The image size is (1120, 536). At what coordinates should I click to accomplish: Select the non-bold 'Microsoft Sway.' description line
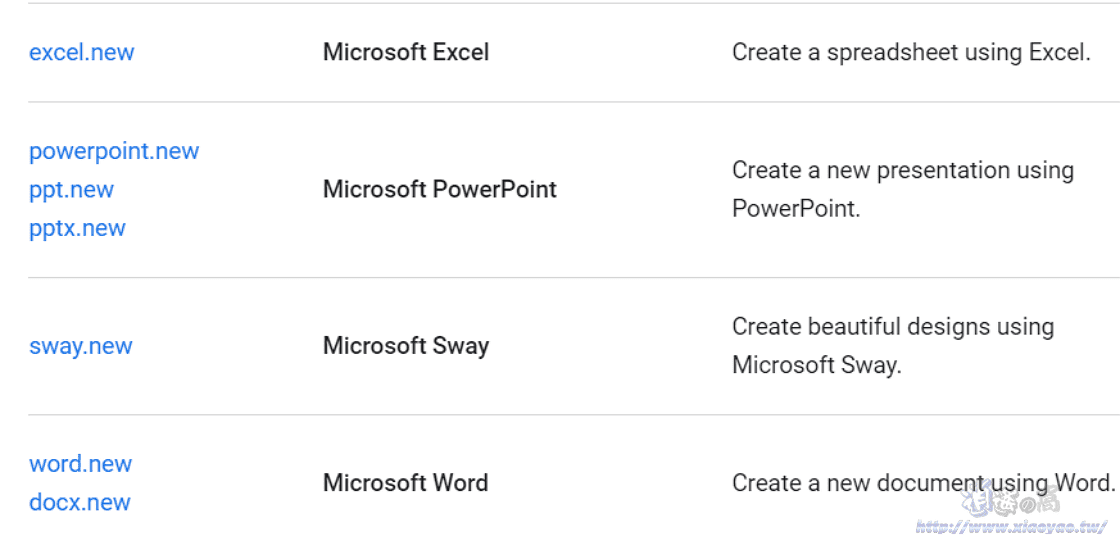pos(817,365)
